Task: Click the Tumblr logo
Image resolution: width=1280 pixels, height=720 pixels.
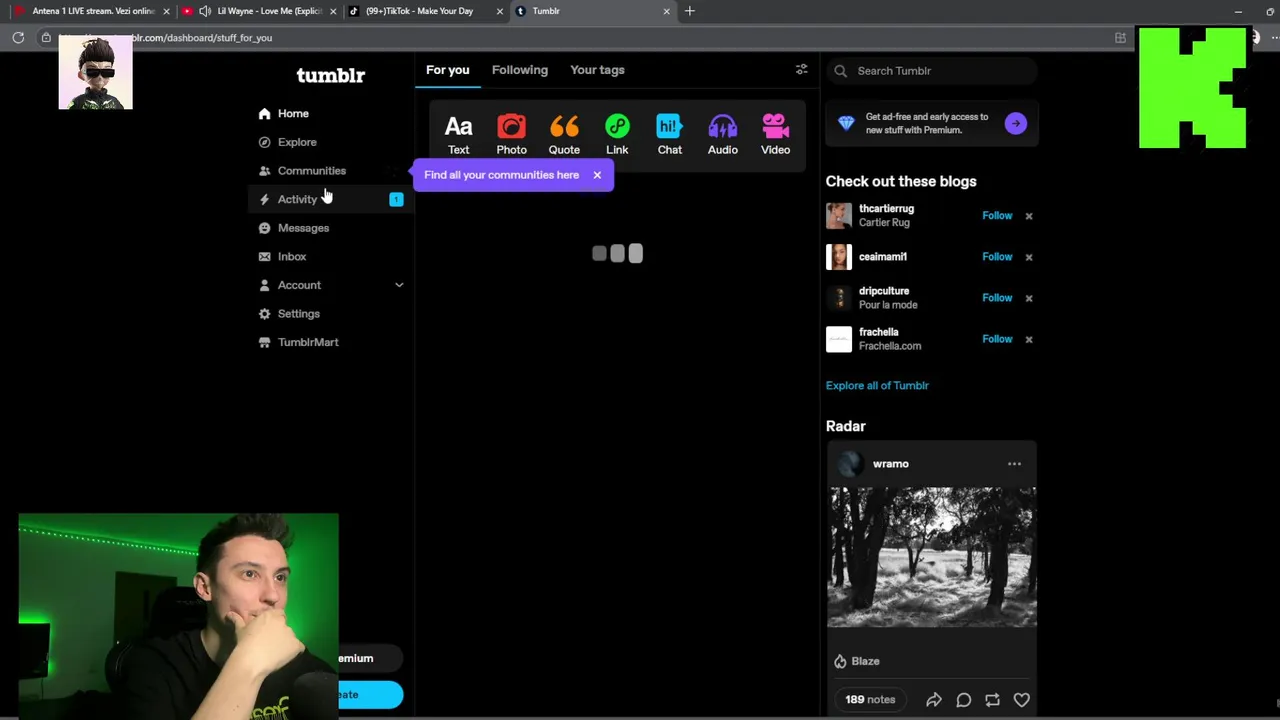Action: click(x=330, y=75)
